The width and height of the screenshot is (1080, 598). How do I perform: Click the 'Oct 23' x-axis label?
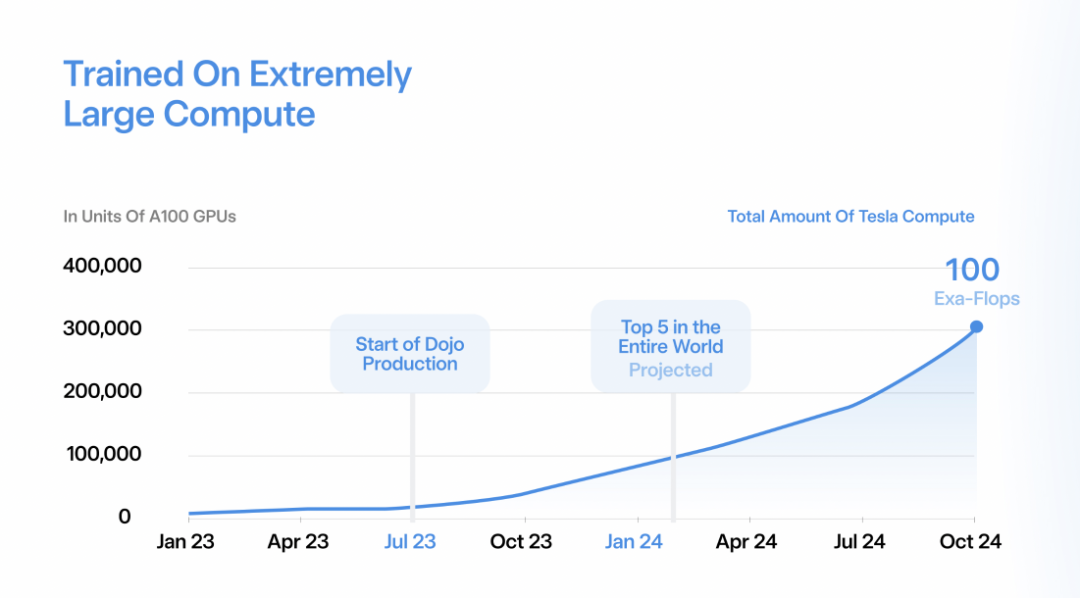coord(521,542)
